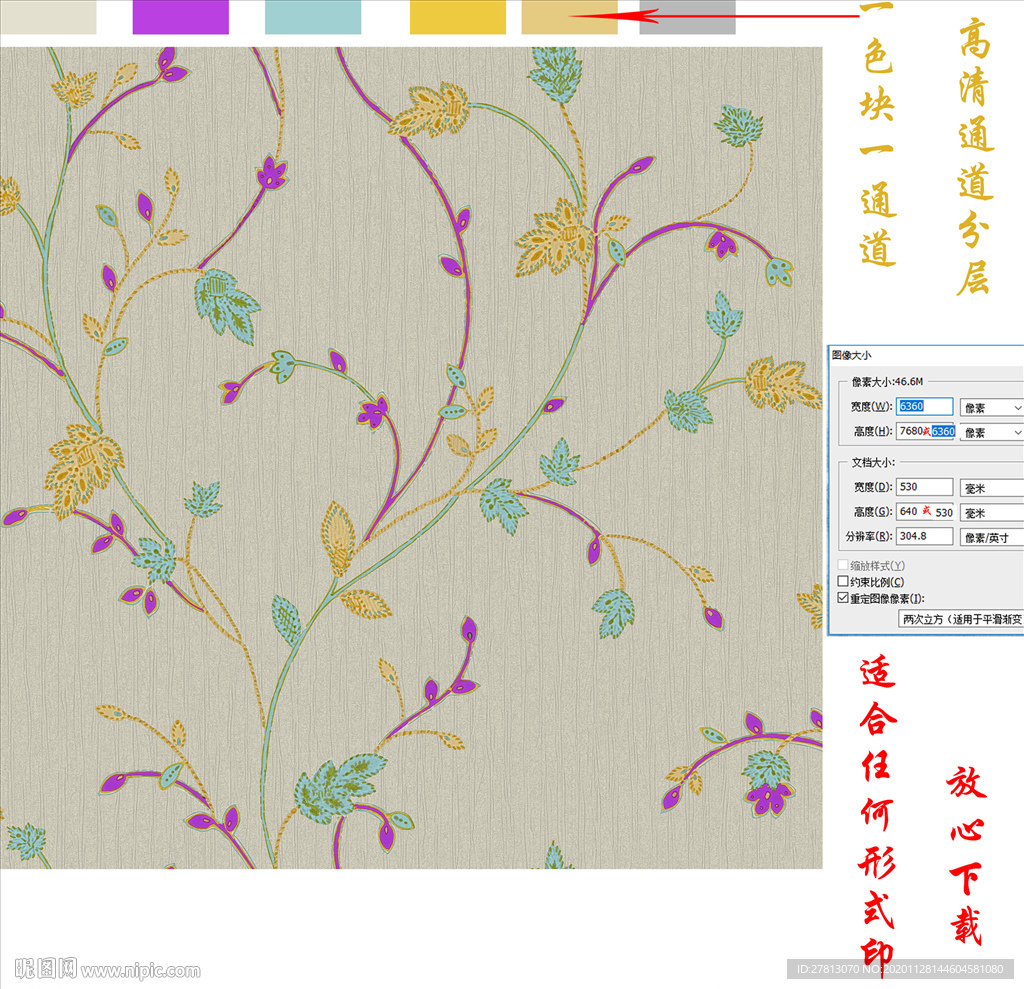Uncheck the 重定图像像素 resample checkbox
Viewport: 1024px width, 989px height.
click(842, 598)
